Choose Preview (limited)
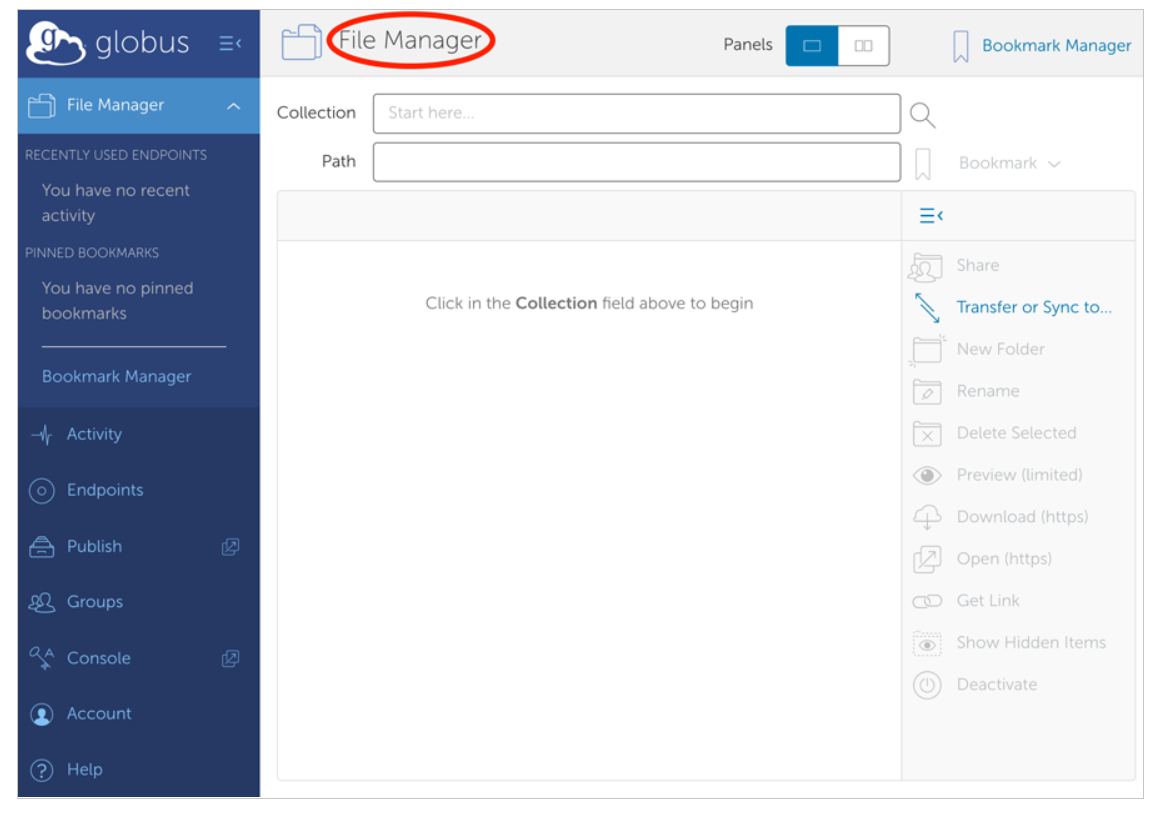The image size is (1163, 817). pyautogui.click(x=1019, y=474)
